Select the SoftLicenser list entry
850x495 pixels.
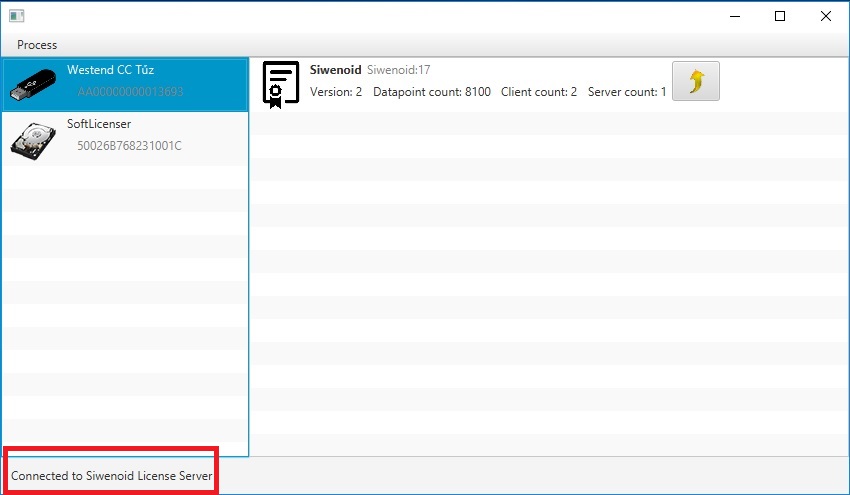99,124
